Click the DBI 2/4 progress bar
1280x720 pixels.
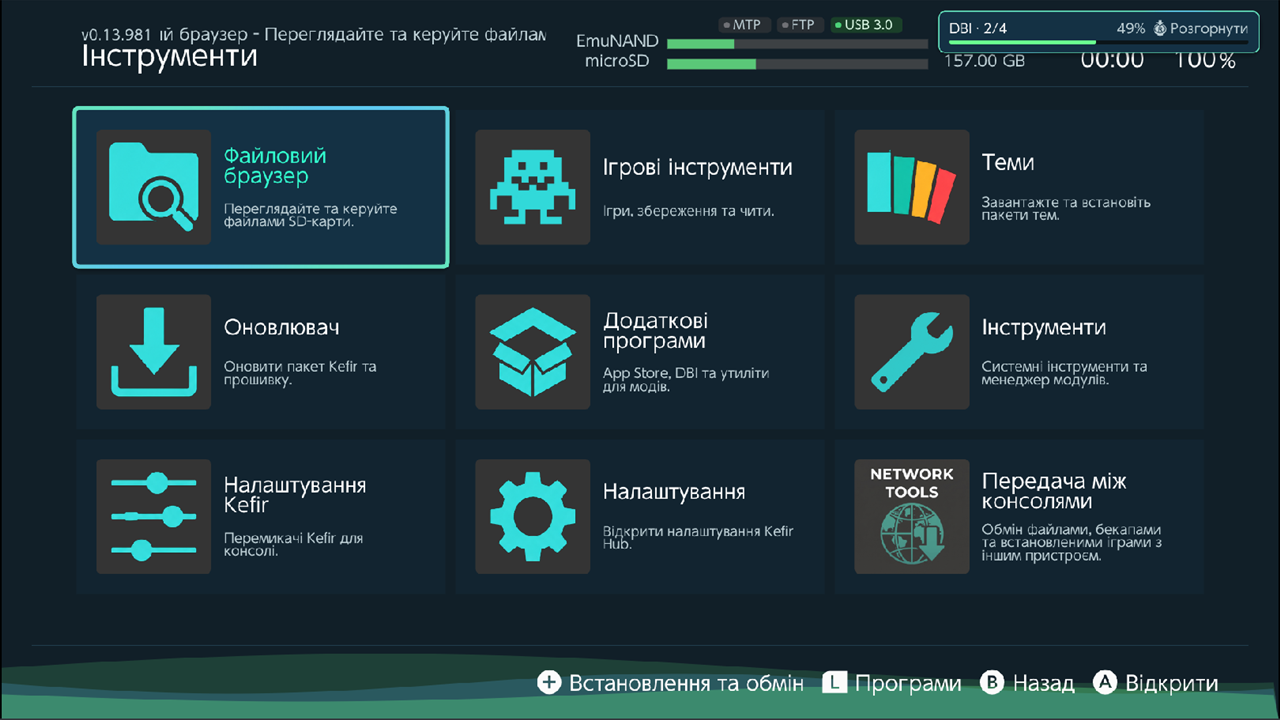[1098, 42]
